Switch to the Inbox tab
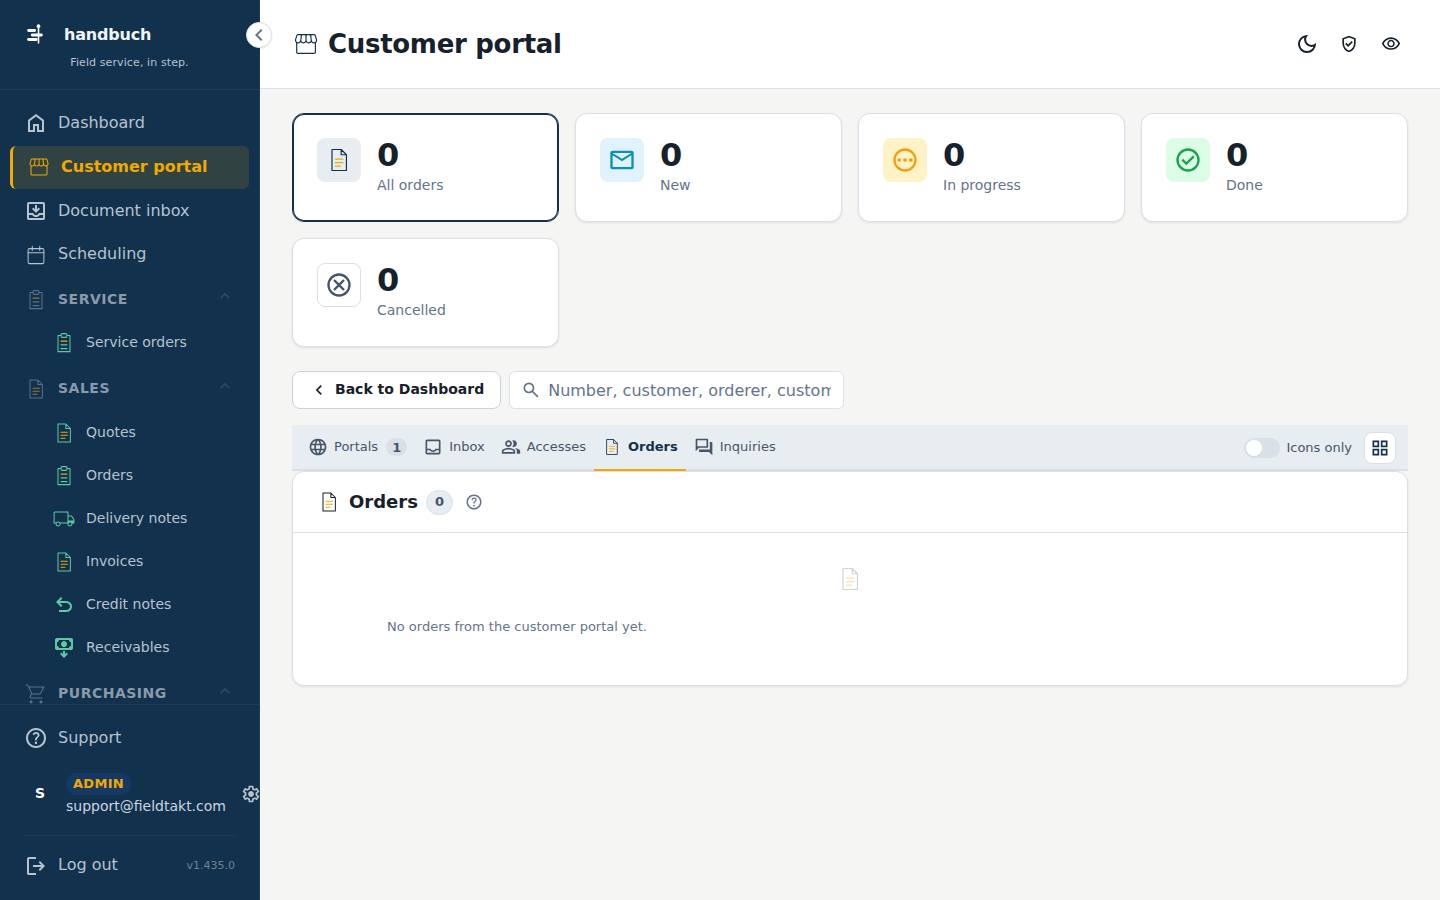The width and height of the screenshot is (1440, 900). click(x=455, y=447)
